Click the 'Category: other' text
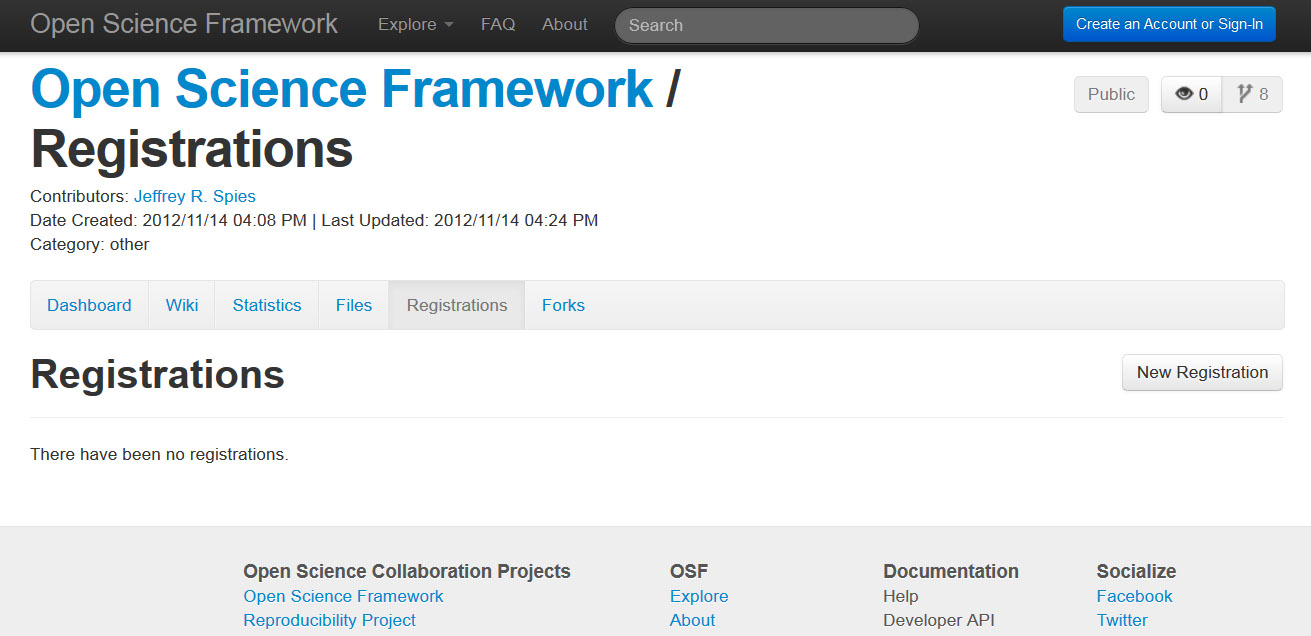The height and width of the screenshot is (636, 1311). [90, 244]
